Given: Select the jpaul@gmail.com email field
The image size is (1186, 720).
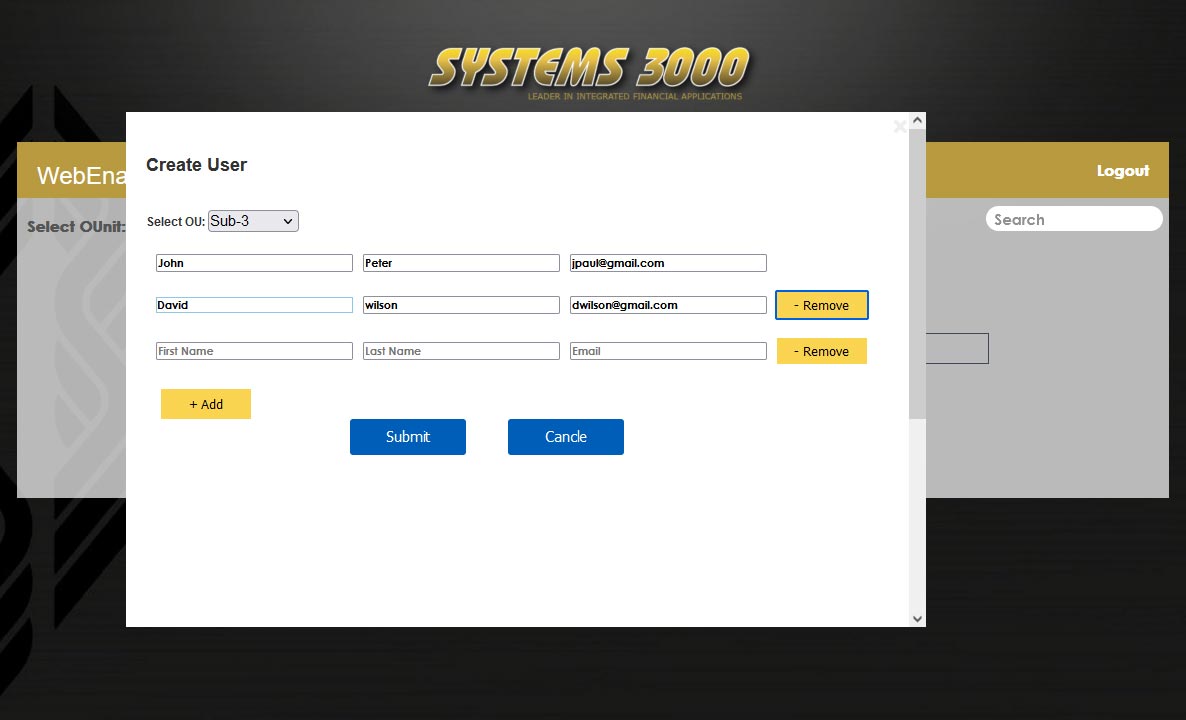Looking at the screenshot, I should [668, 263].
